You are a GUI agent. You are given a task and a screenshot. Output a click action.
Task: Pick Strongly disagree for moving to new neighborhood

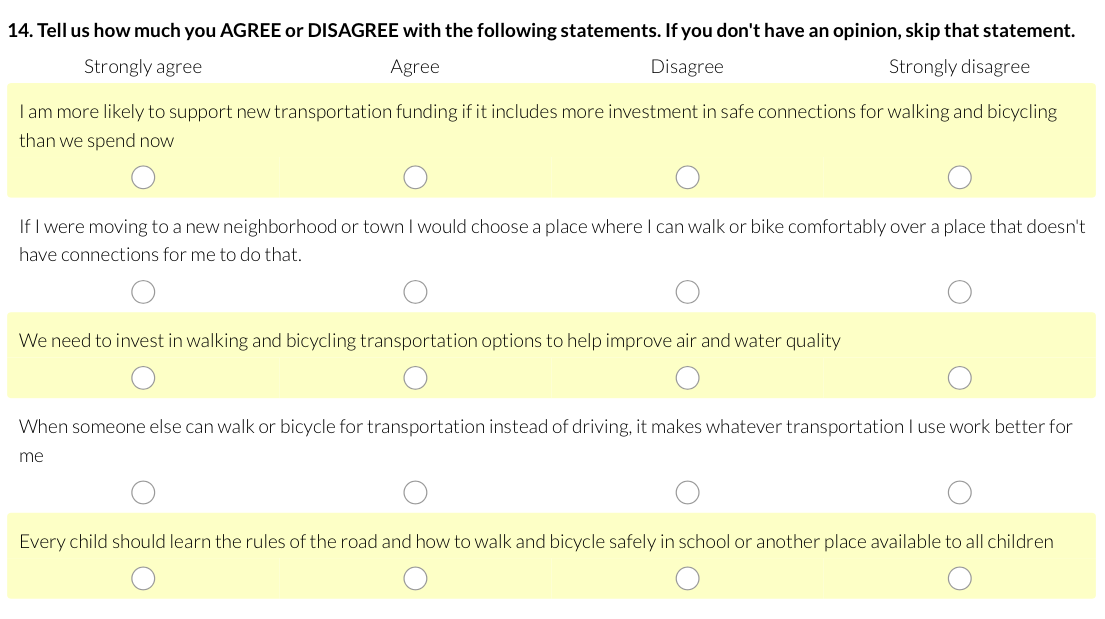[x=960, y=292]
